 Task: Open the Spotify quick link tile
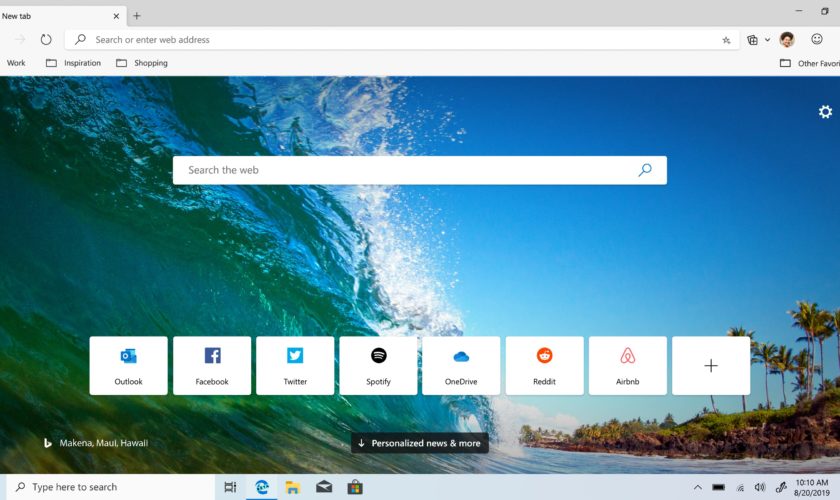click(x=378, y=365)
